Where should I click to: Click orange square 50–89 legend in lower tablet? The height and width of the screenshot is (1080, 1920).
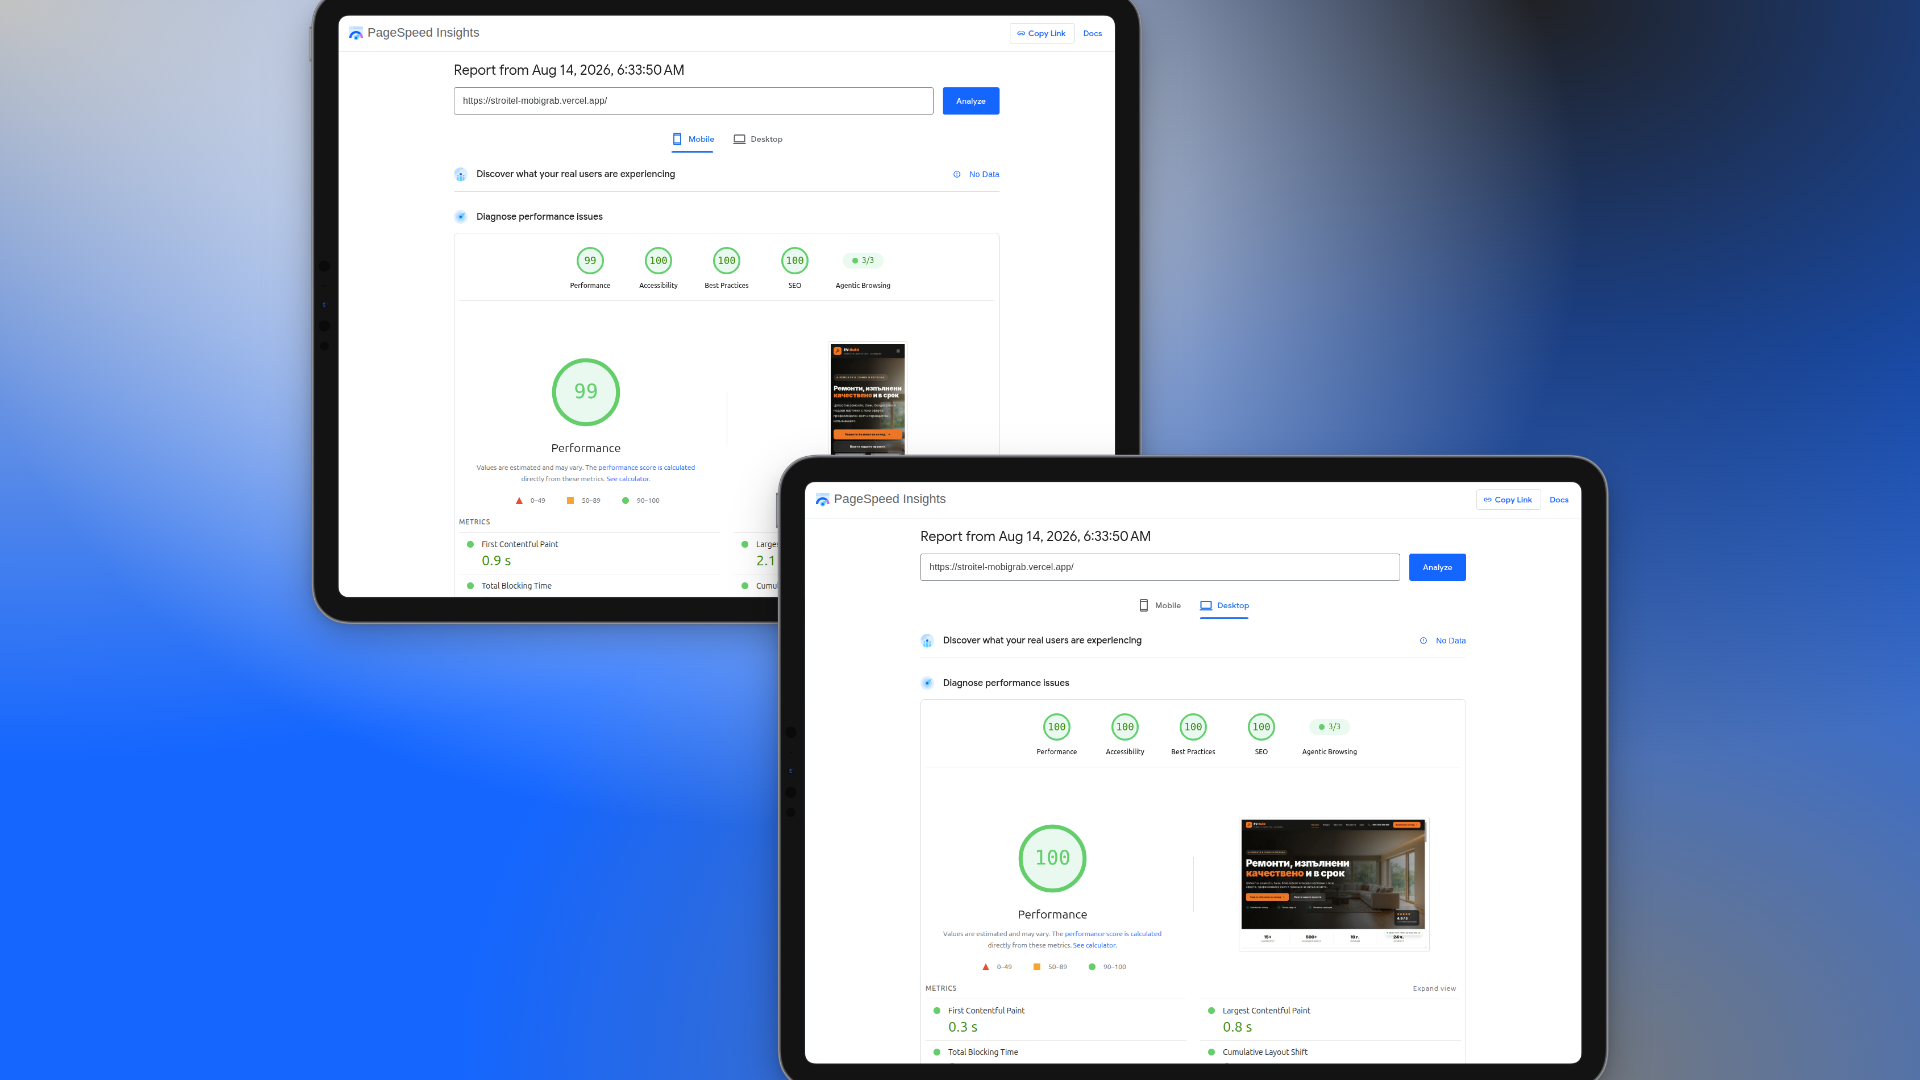(x=1050, y=967)
